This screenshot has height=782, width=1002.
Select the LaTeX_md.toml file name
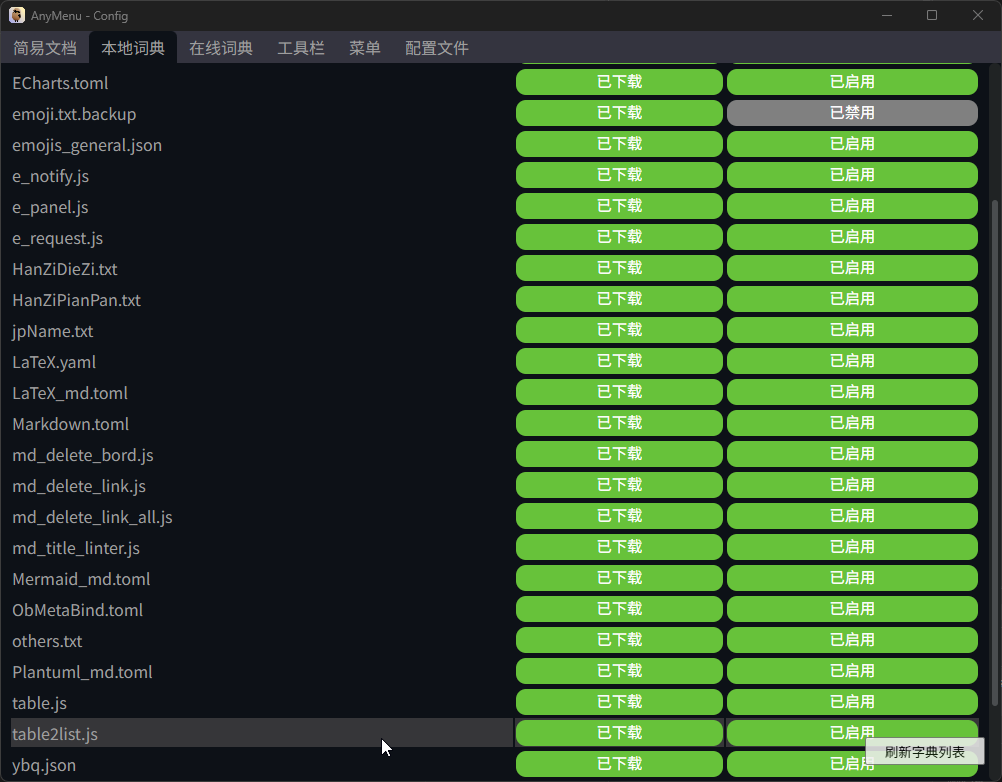click(x=70, y=393)
